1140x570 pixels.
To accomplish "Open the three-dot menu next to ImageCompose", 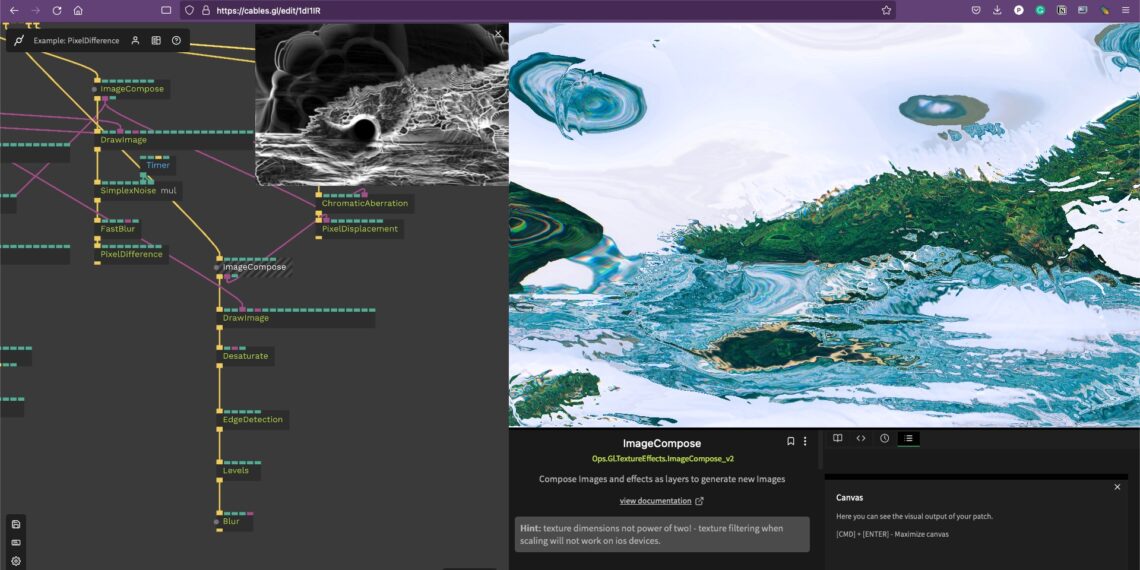I will click(805, 441).
